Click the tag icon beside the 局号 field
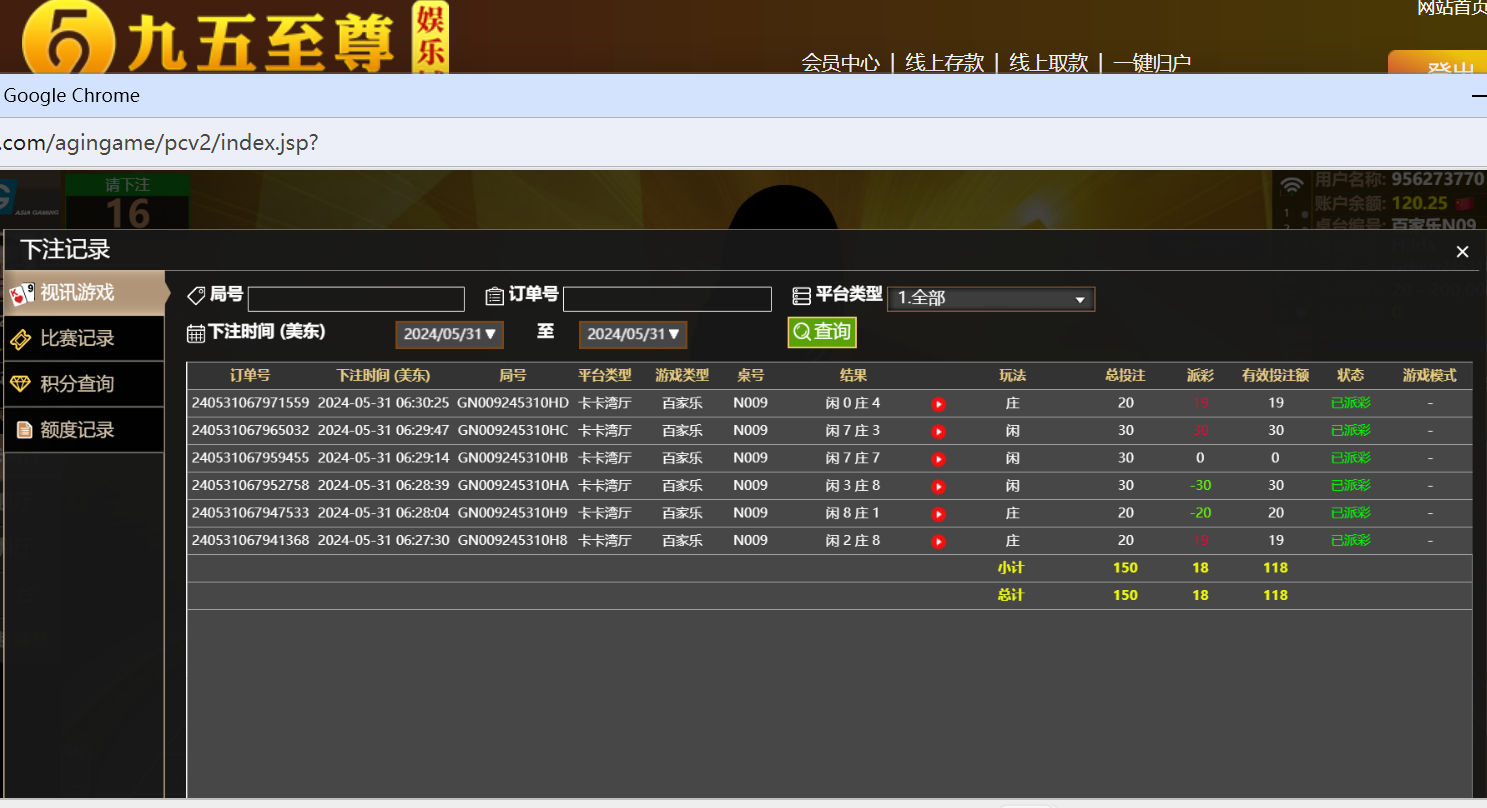 (x=196, y=294)
